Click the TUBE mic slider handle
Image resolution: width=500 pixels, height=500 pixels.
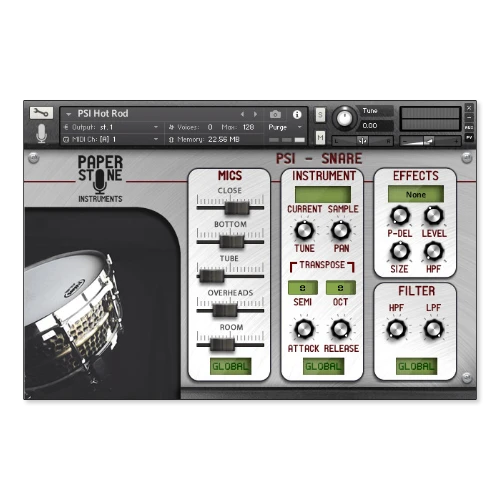[x=212, y=276]
